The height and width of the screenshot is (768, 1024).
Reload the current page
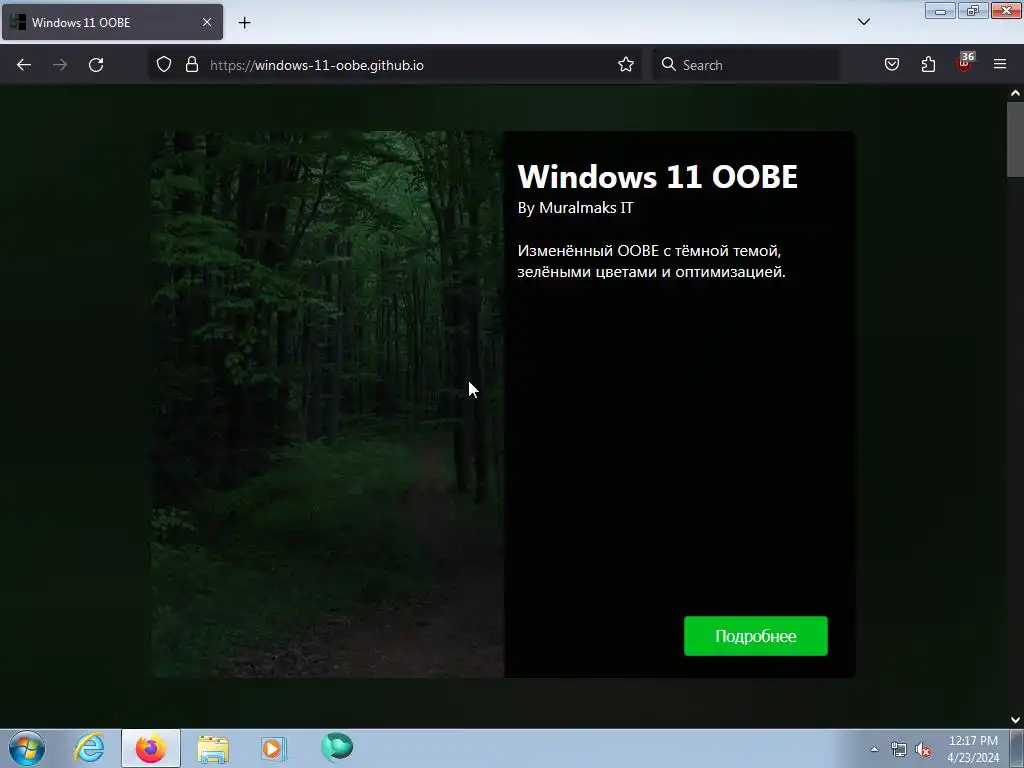(x=96, y=65)
